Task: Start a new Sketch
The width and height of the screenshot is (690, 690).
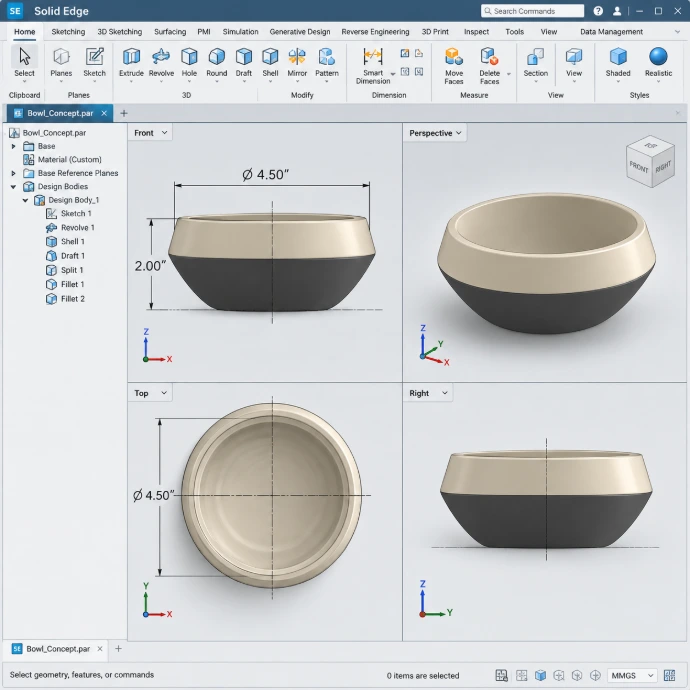Action: click(95, 63)
